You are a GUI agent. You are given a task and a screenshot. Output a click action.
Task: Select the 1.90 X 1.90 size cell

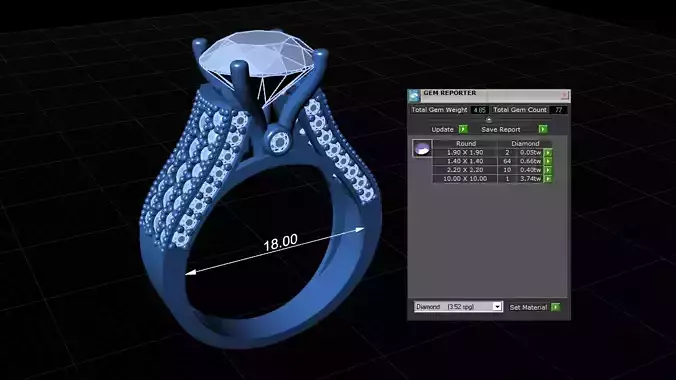tap(465, 153)
